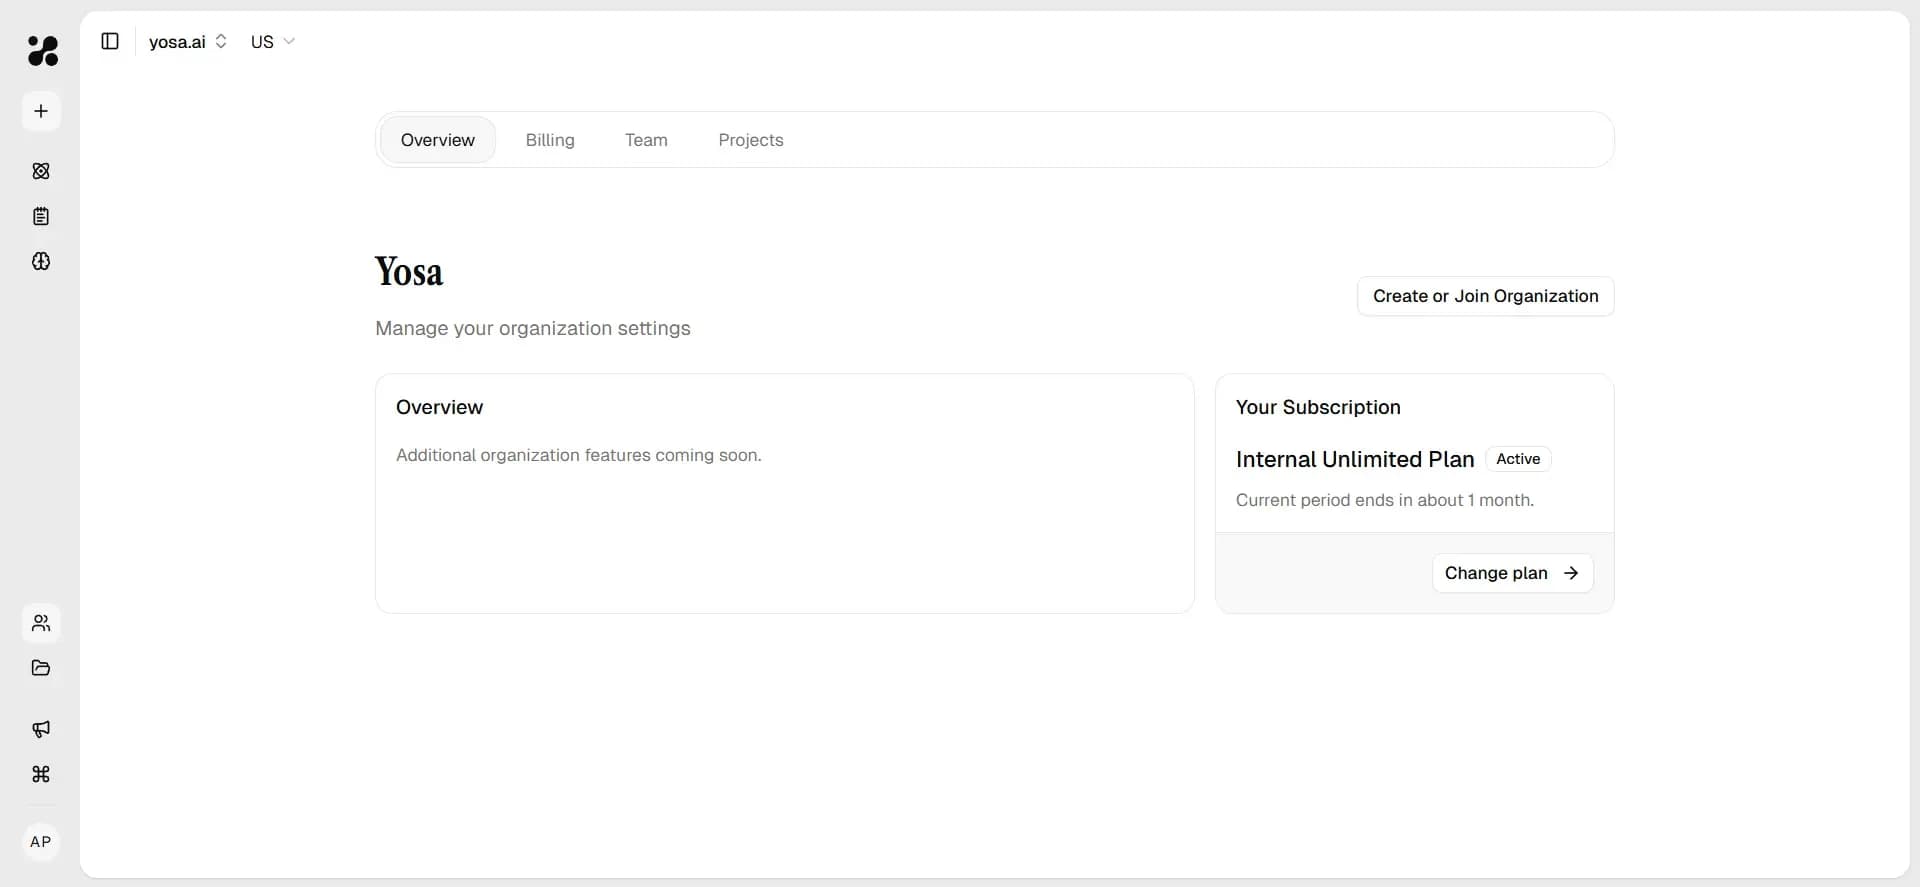The height and width of the screenshot is (887, 1920).
Task: Open the notepad icon in the sidebar
Action: (41, 216)
